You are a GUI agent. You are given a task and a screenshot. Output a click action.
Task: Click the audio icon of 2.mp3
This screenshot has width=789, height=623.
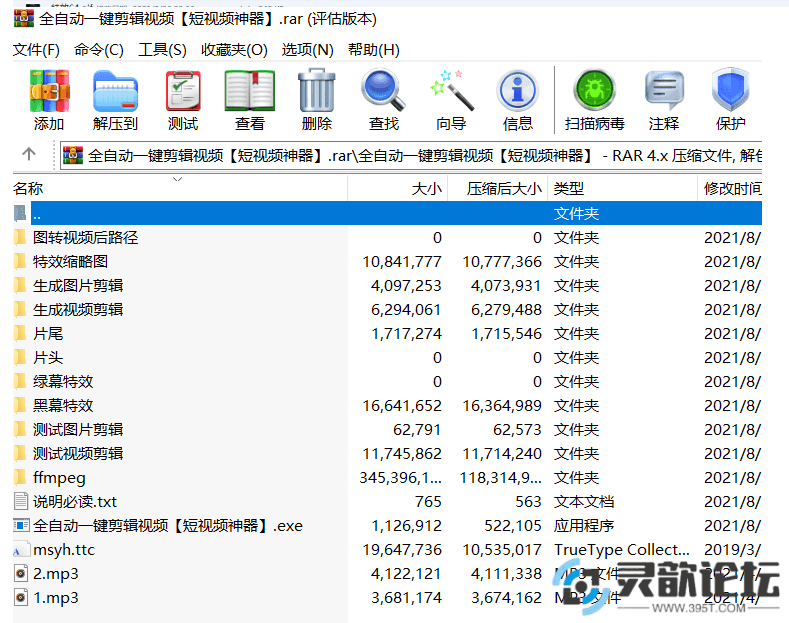(21, 573)
